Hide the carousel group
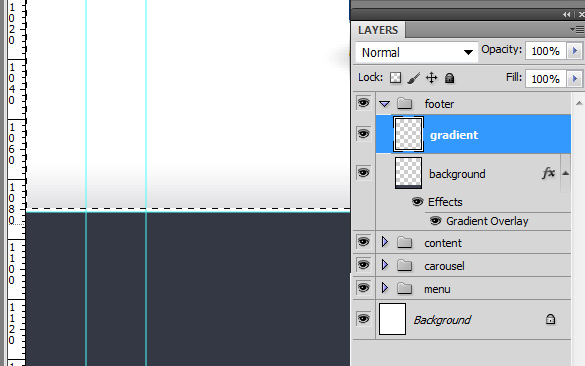The width and height of the screenshot is (585, 366). point(363,265)
